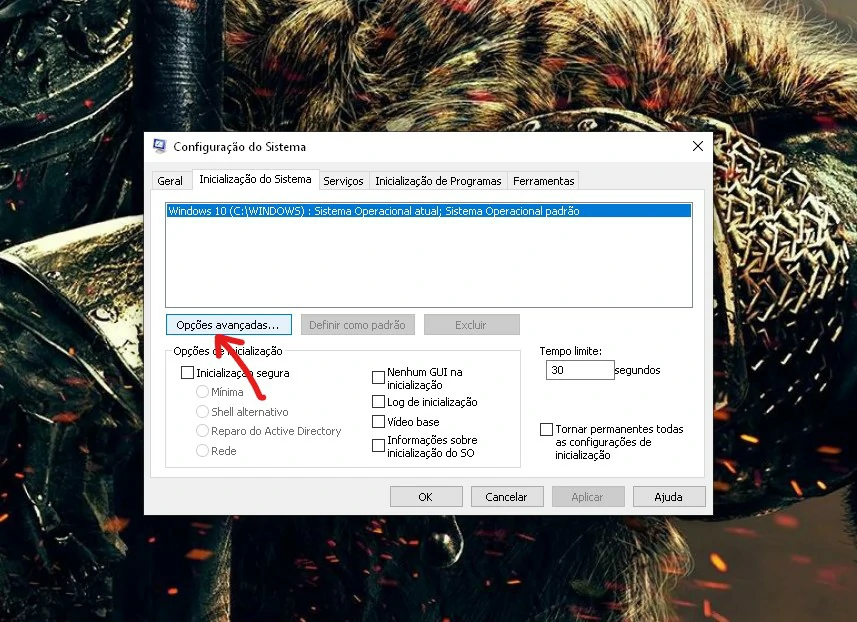The width and height of the screenshot is (857, 622).
Task: Check Tornar permanentes todas as configurações
Action: (546, 429)
